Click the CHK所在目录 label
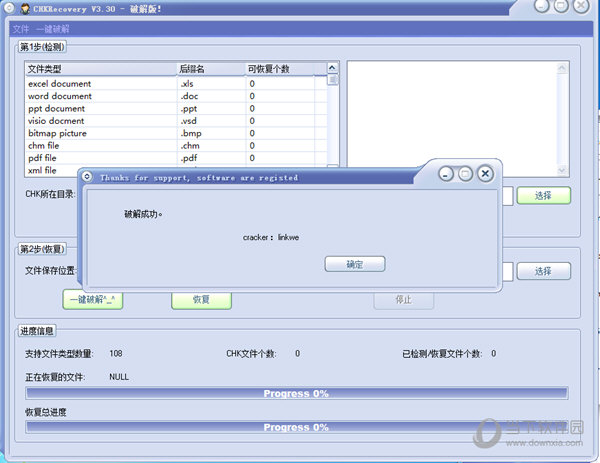The height and width of the screenshot is (463, 600). pyautogui.click(x=50, y=194)
